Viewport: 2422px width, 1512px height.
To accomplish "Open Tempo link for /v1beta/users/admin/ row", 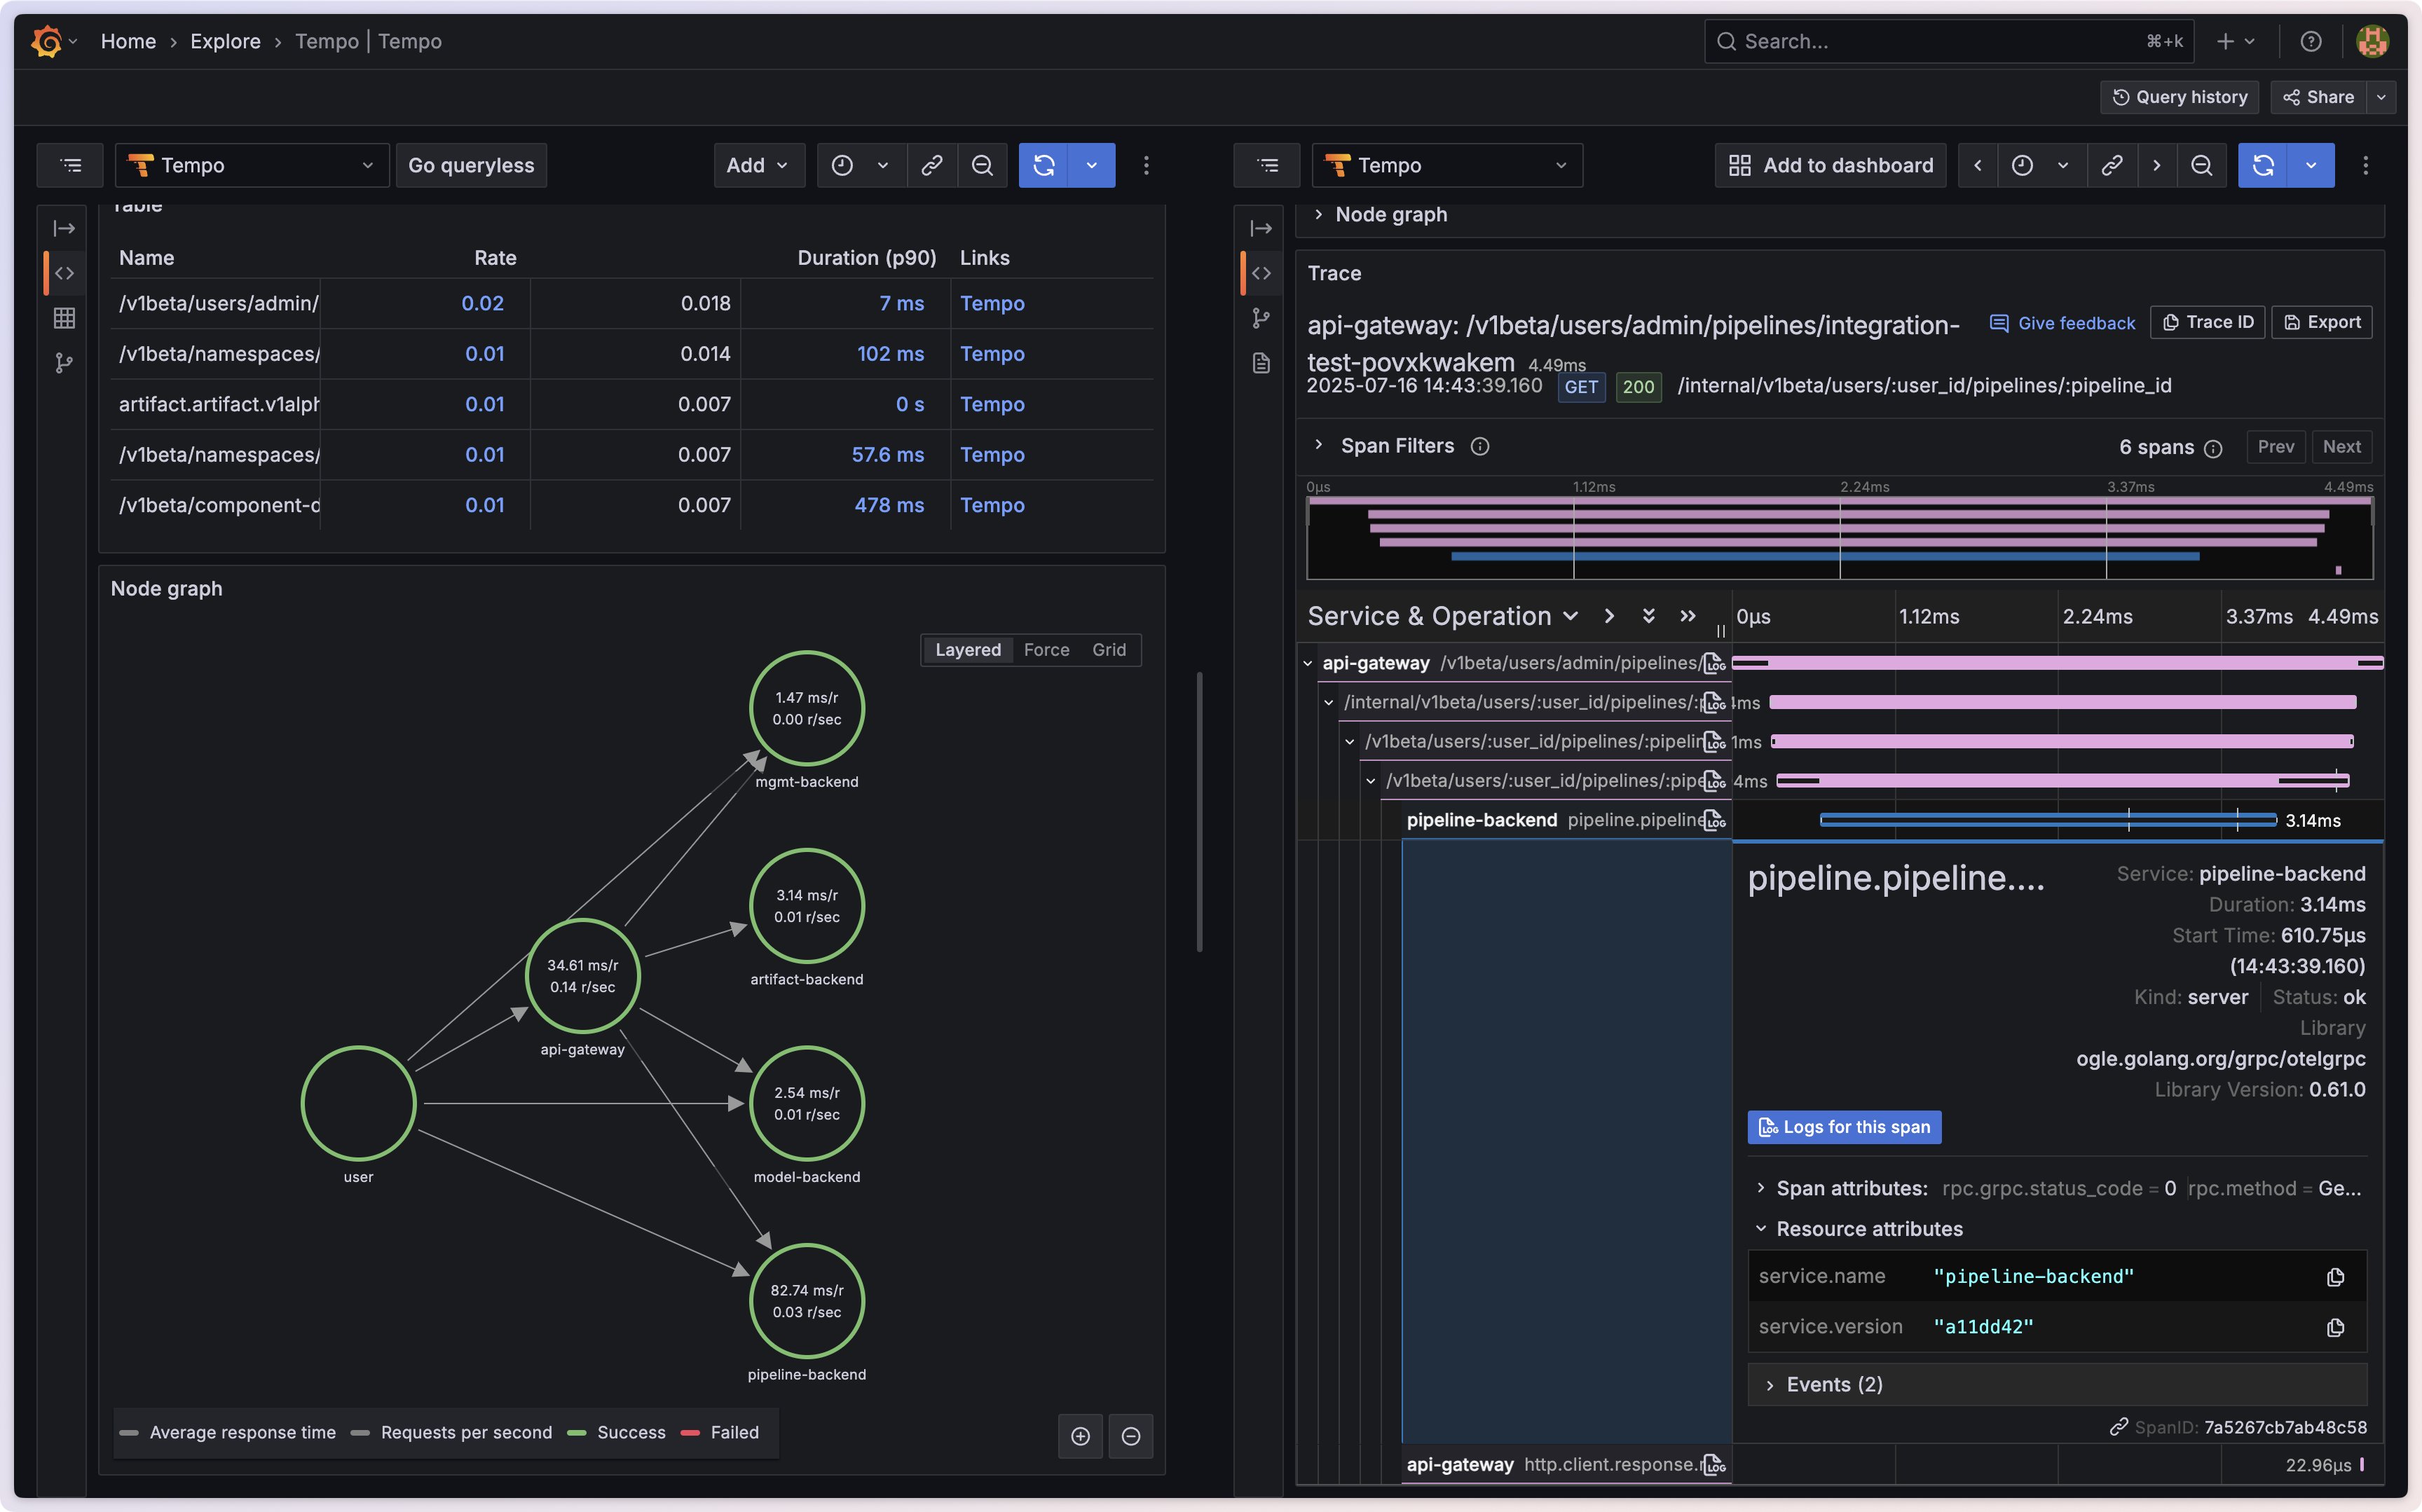I will [992, 303].
